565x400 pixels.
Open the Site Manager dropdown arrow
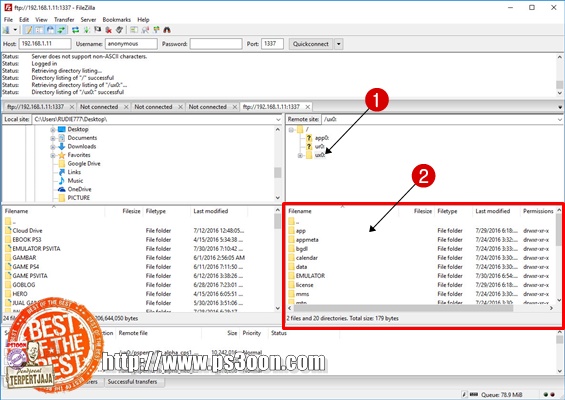click(15, 30)
